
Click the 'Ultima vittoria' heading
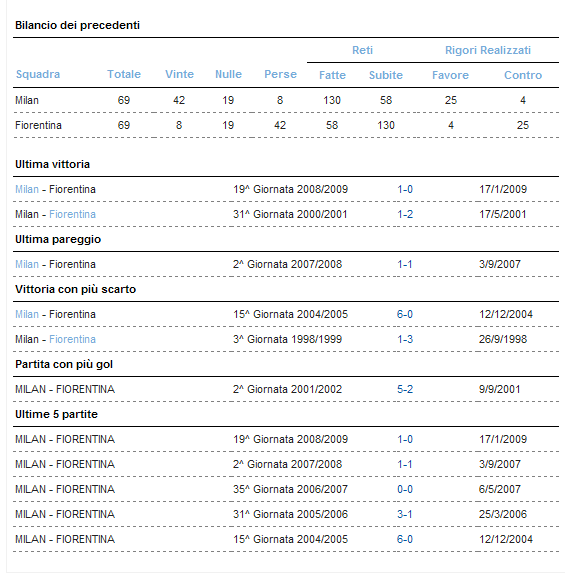click(52, 164)
